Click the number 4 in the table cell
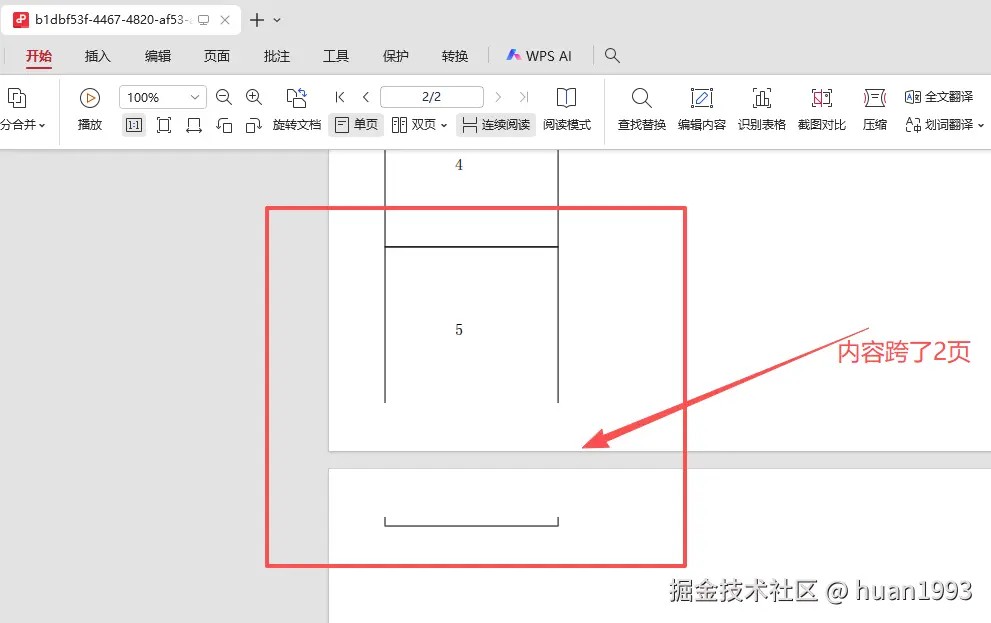This screenshot has width=991, height=623. (459, 165)
